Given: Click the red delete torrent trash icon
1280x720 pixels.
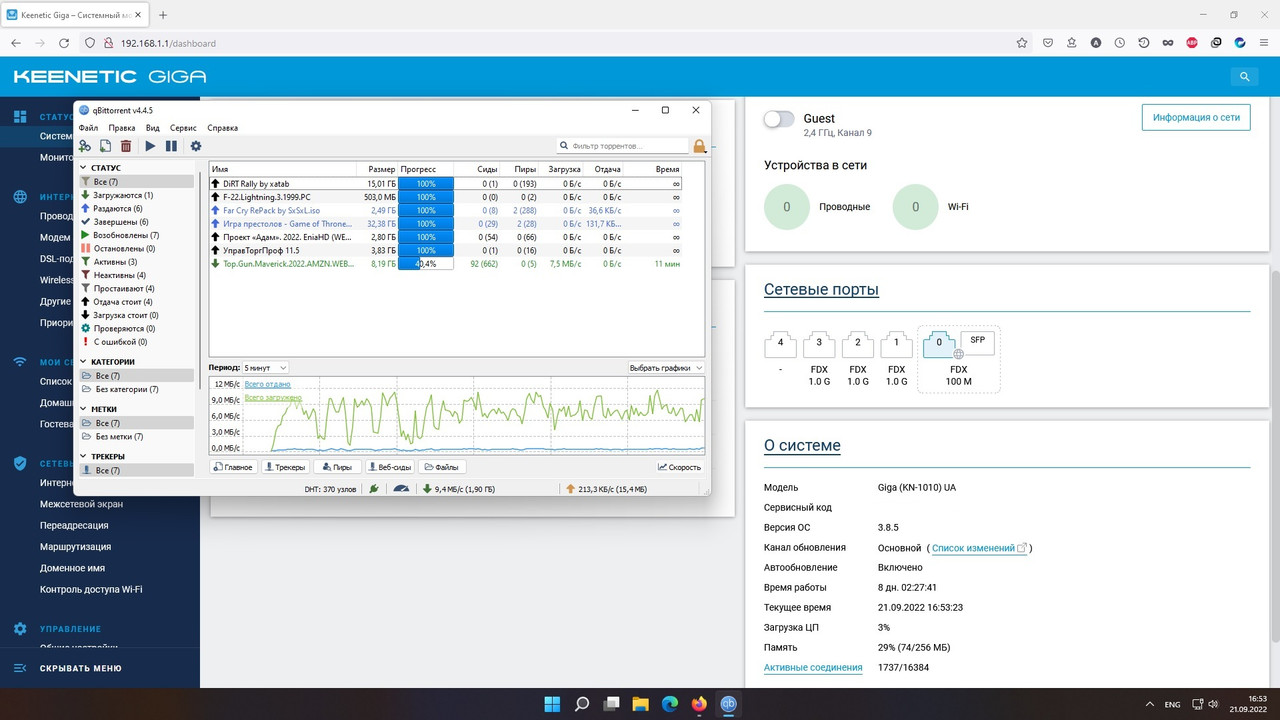Looking at the screenshot, I should (126, 146).
